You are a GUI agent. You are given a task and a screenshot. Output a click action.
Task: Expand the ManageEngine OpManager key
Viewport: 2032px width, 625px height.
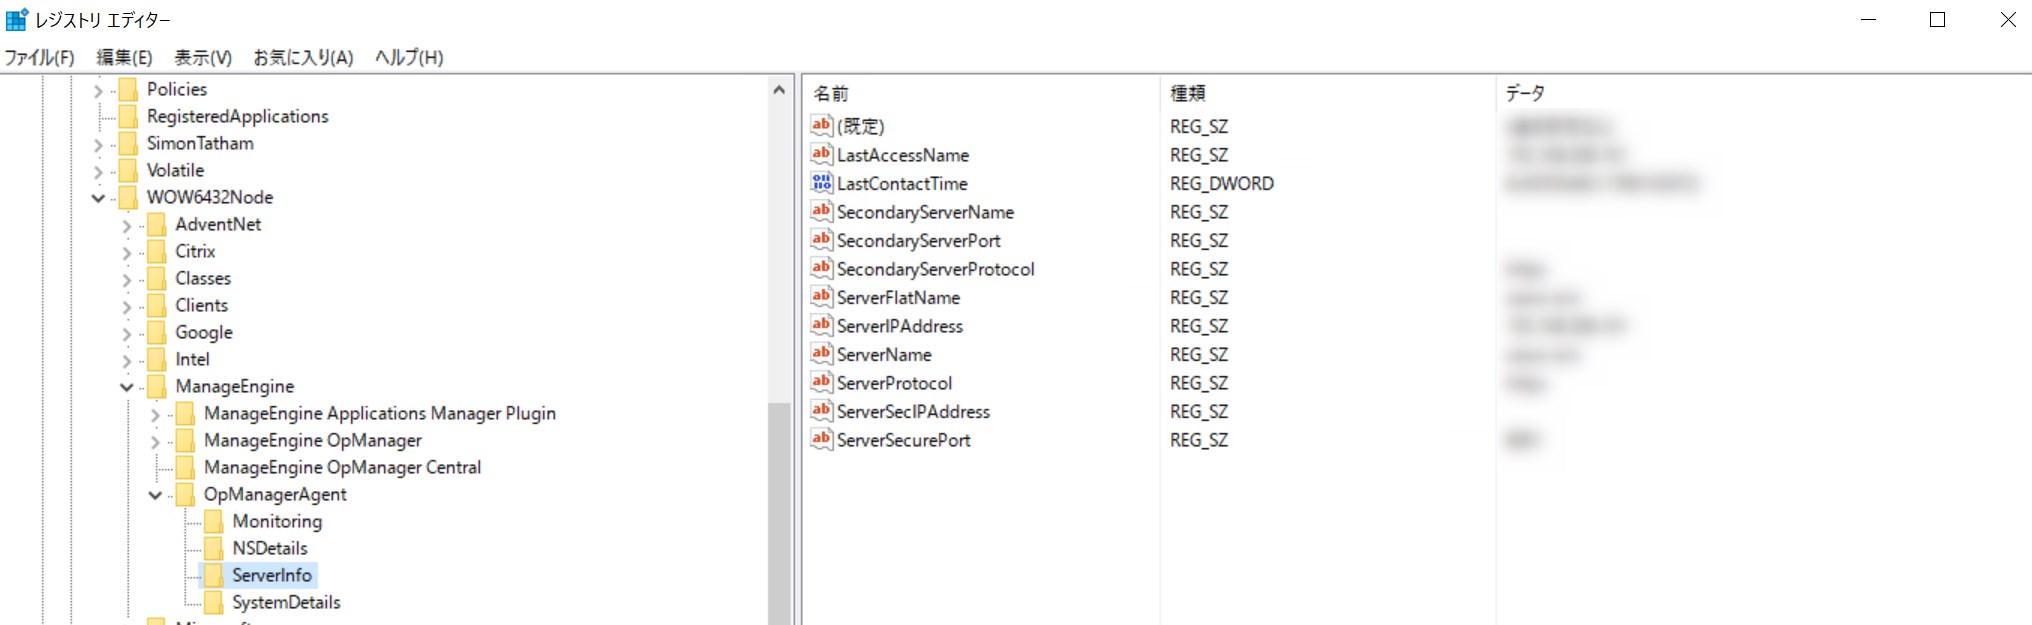(x=155, y=441)
